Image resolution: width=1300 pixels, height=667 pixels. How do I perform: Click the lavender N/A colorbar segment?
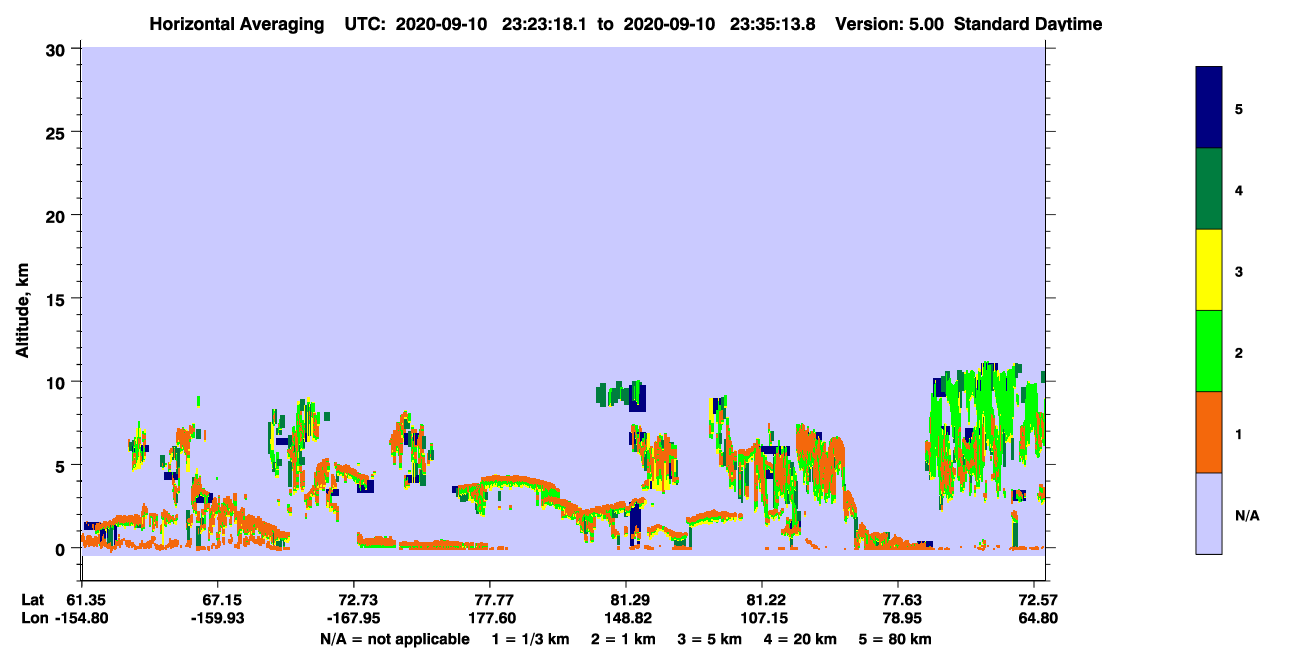pyautogui.click(x=1209, y=513)
